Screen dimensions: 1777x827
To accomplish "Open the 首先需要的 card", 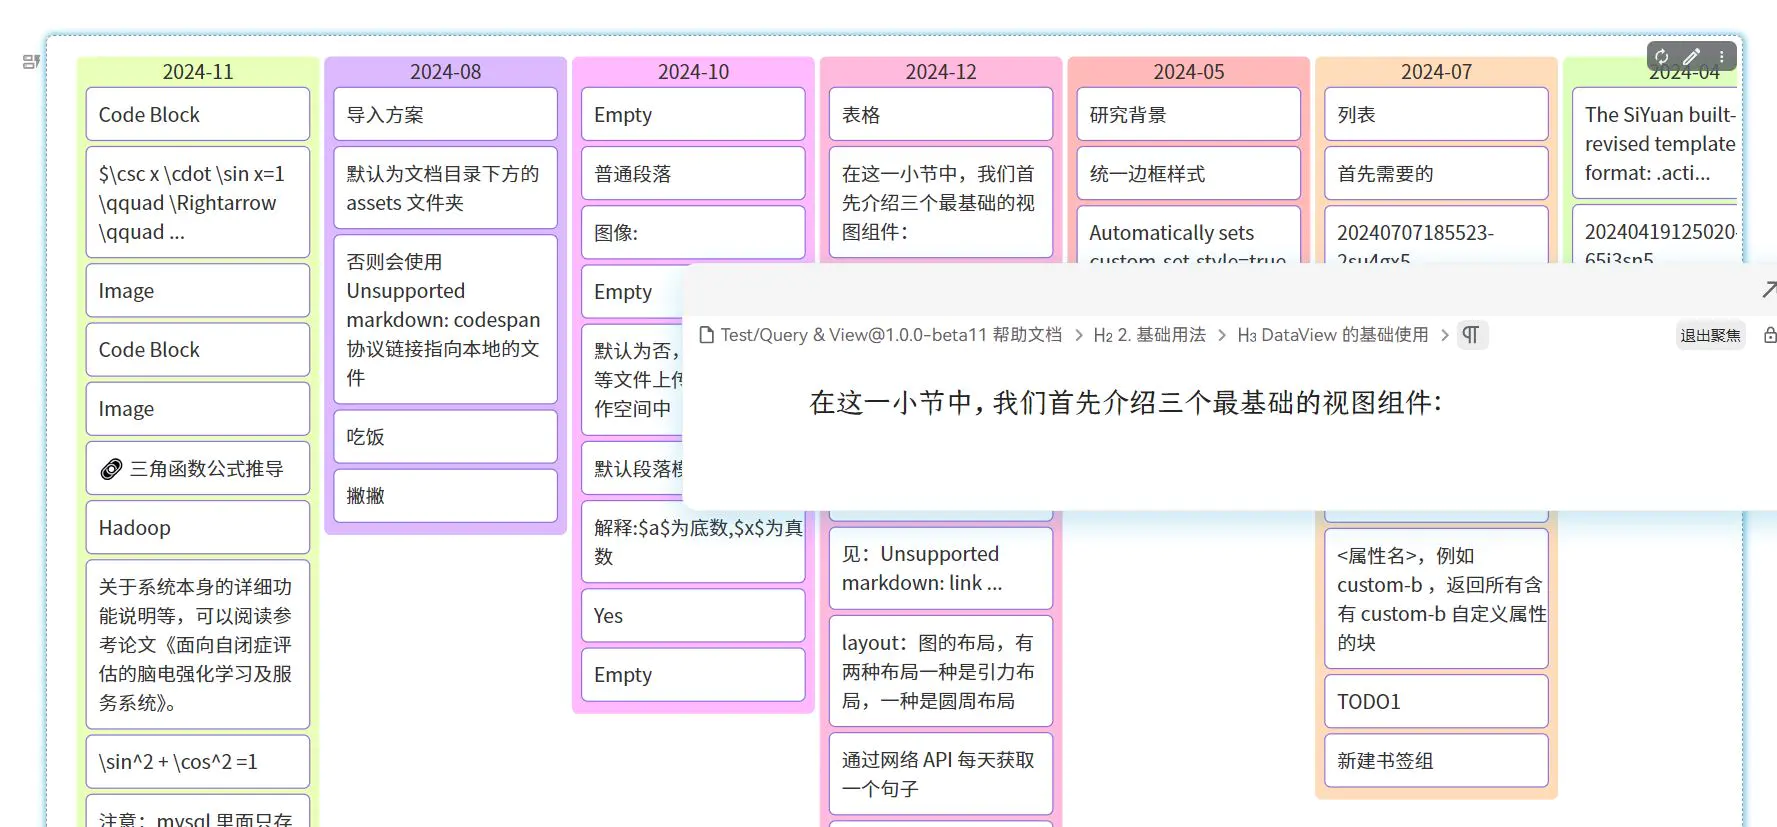I will pyautogui.click(x=1436, y=174).
